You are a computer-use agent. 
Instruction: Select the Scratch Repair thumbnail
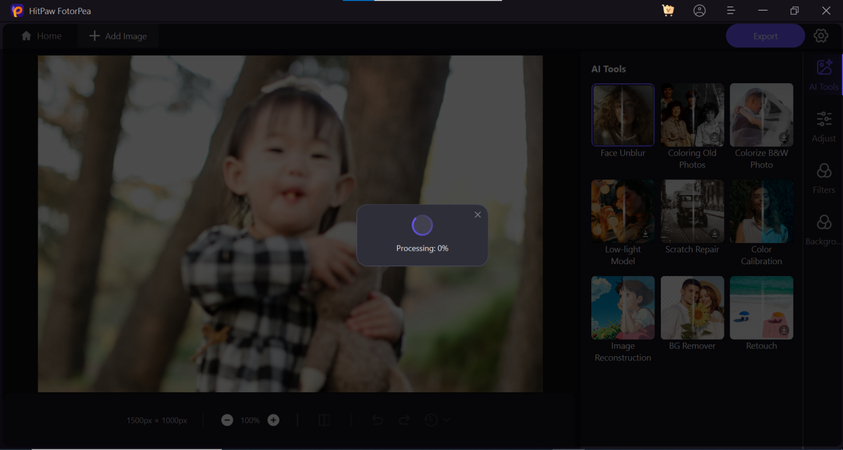tap(692, 211)
